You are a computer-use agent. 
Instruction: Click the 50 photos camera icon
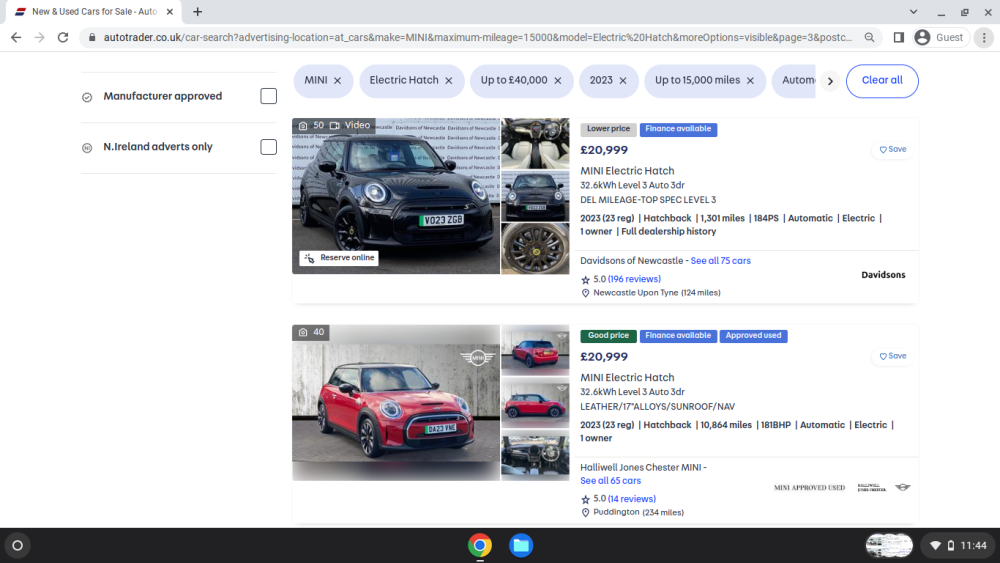pyautogui.click(x=304, y=126)
